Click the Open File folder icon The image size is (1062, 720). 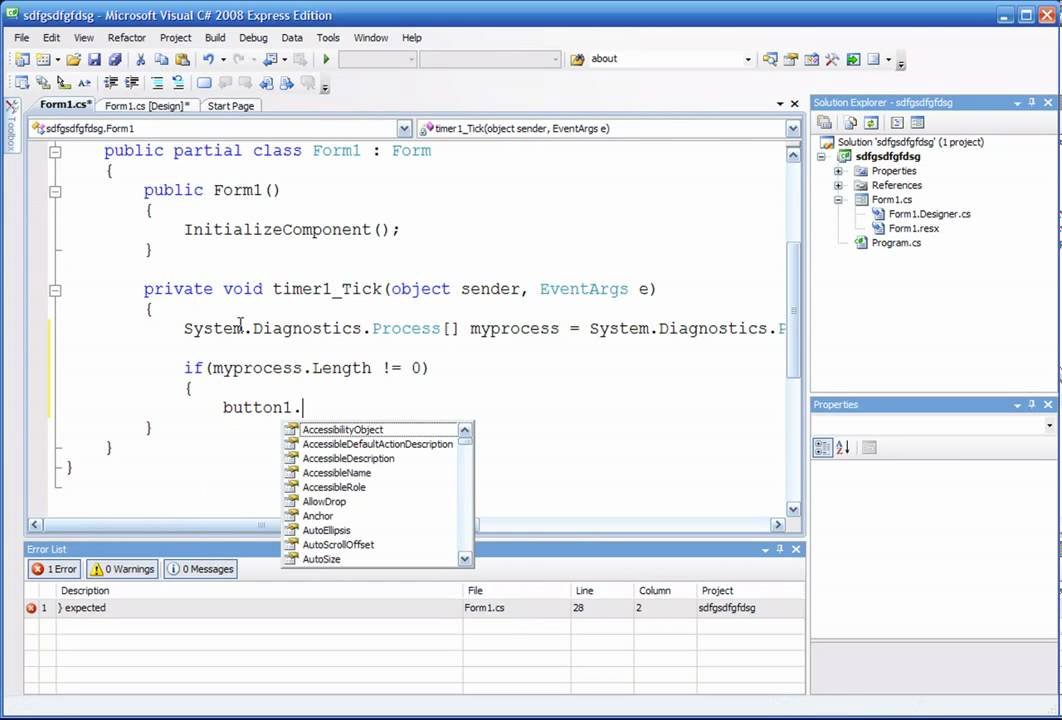coord(74,60)
